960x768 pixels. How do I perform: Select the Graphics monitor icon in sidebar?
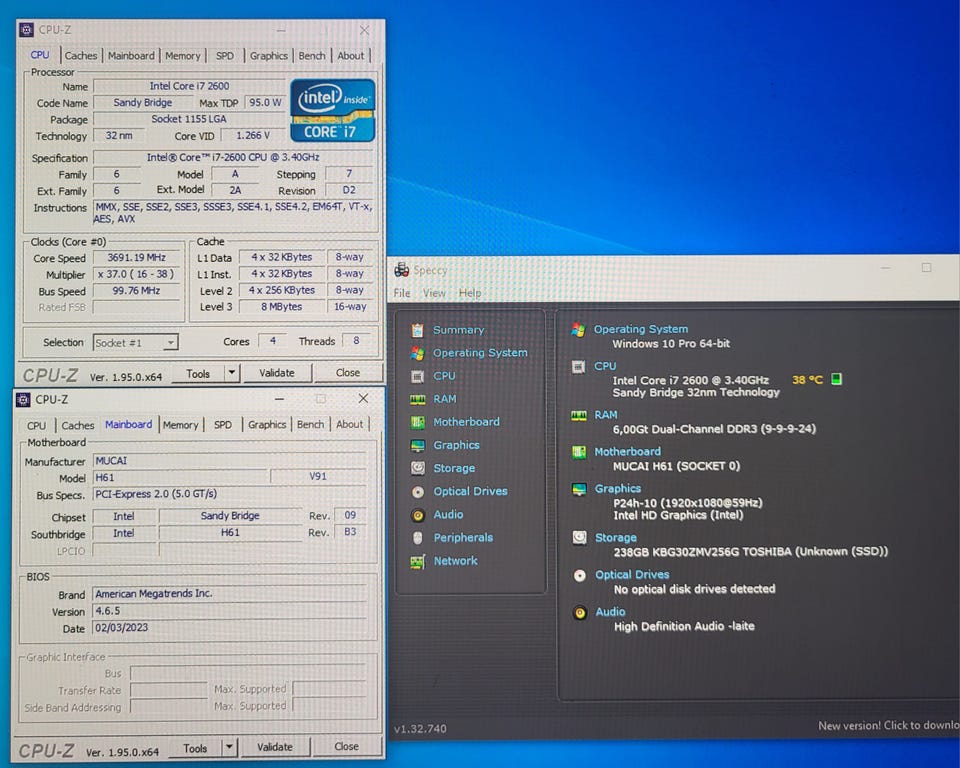pyautogui.click(x=417, y=445)
